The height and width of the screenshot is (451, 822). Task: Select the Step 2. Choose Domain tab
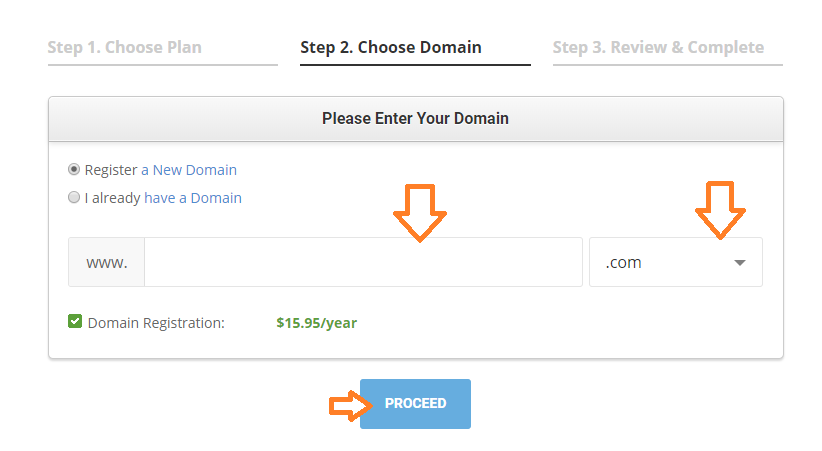[391, 47]
